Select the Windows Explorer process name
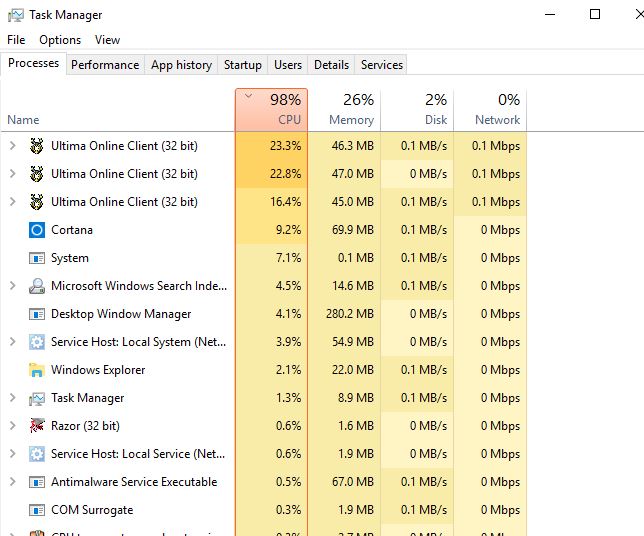644x536 pixels. pos(98,370)
